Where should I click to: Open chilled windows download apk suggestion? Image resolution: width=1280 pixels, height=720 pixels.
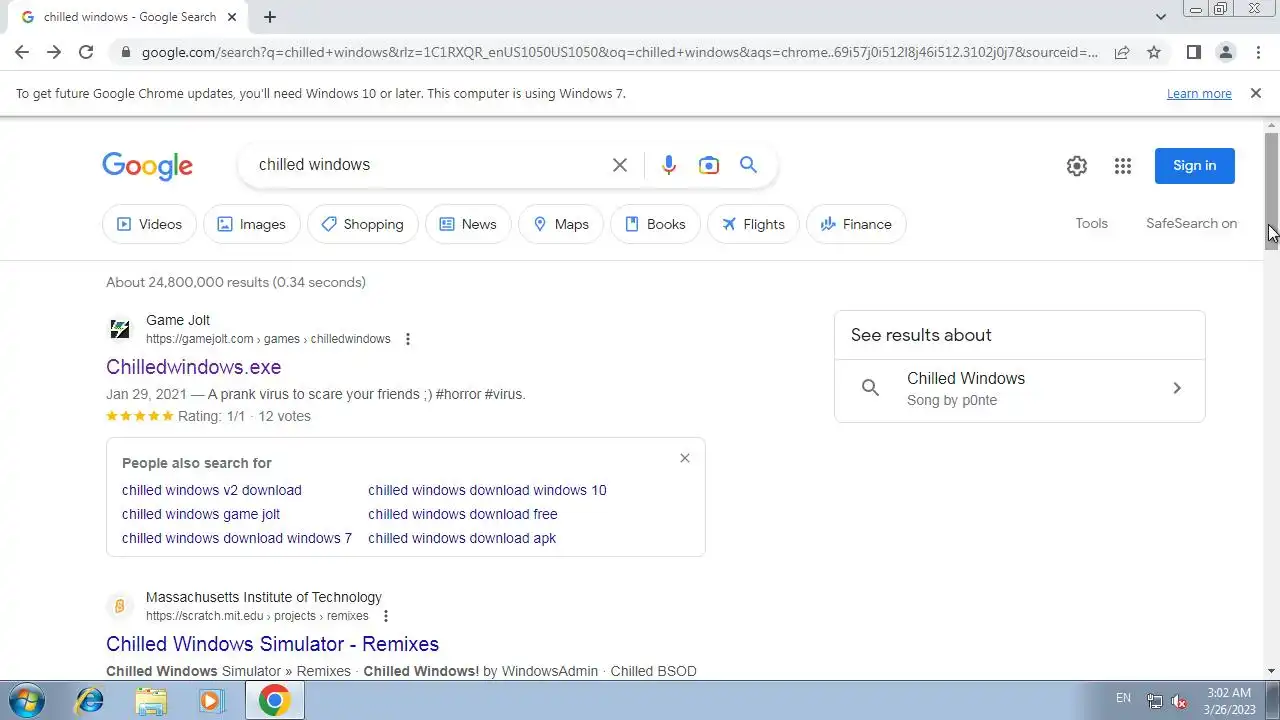coord(462,538)
